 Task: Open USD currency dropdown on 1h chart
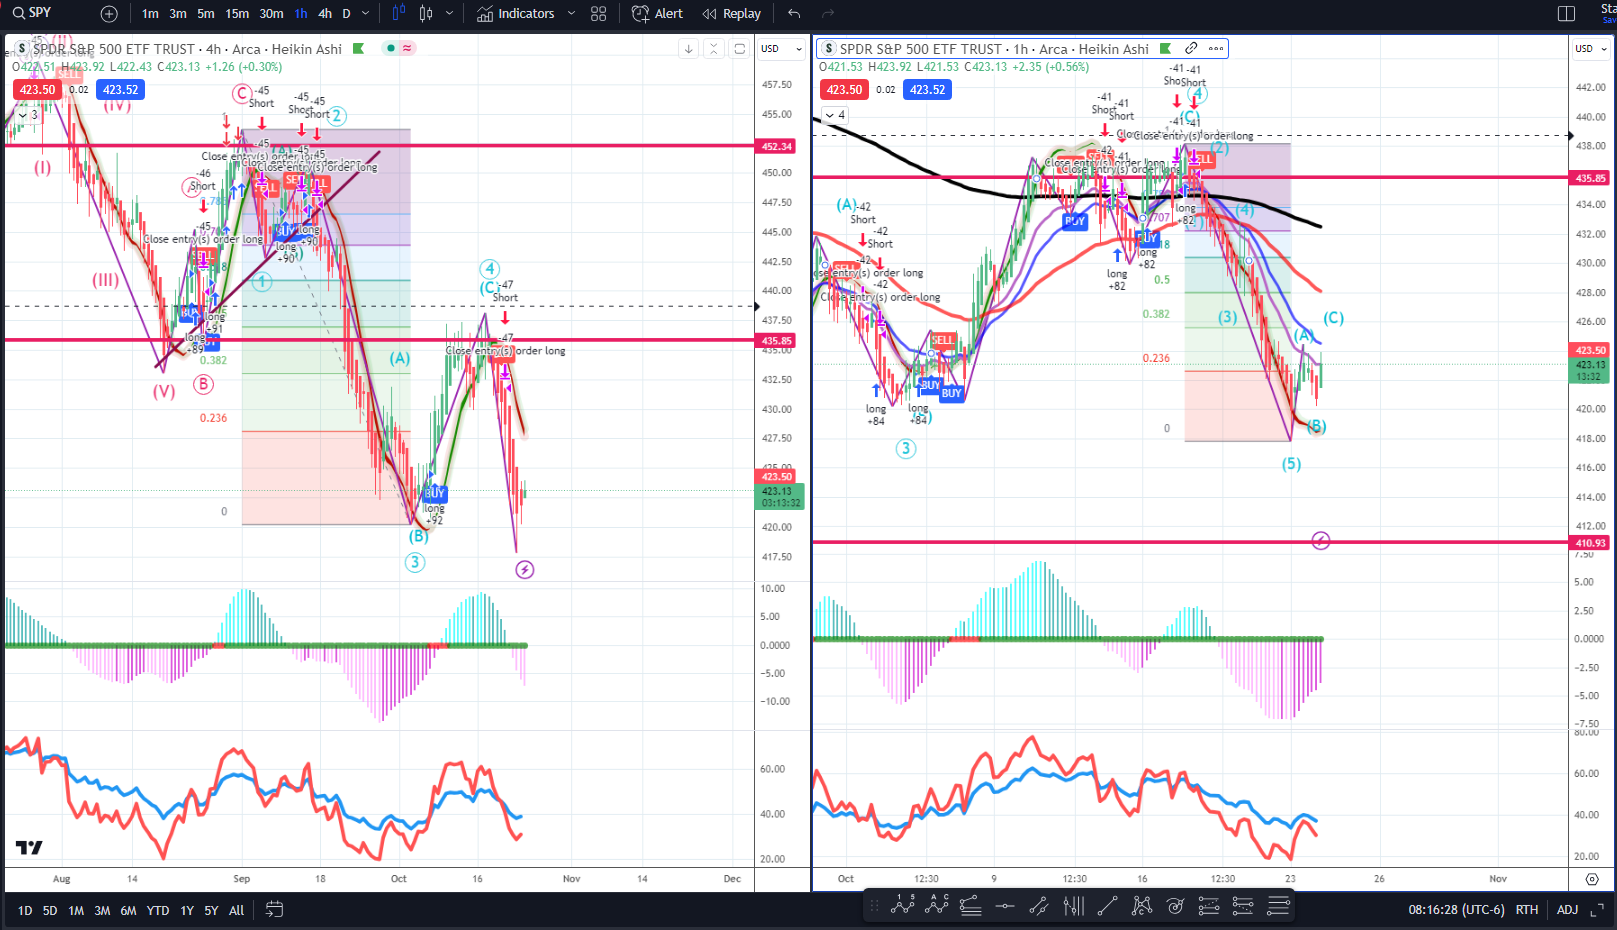point(1589,48)
